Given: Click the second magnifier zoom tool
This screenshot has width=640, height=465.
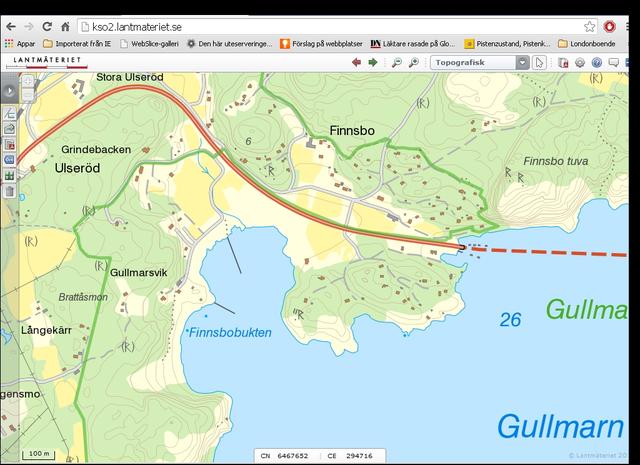Looking at the screenshot, I should point(414,62).
